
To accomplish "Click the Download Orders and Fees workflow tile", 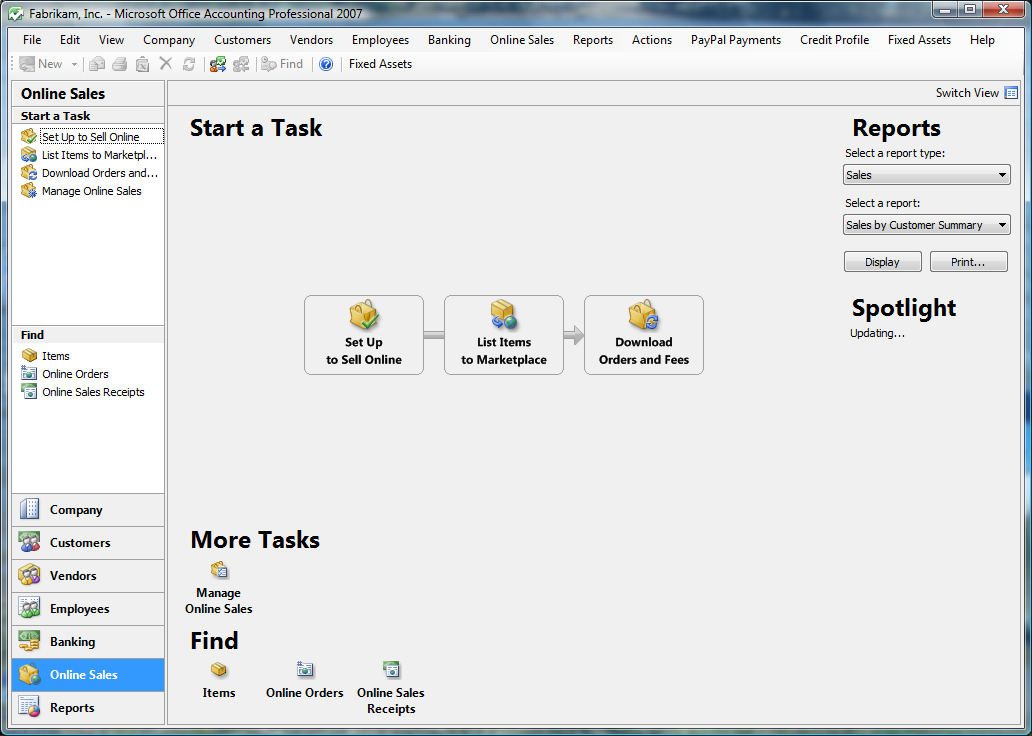I will (x=644, y=334).
